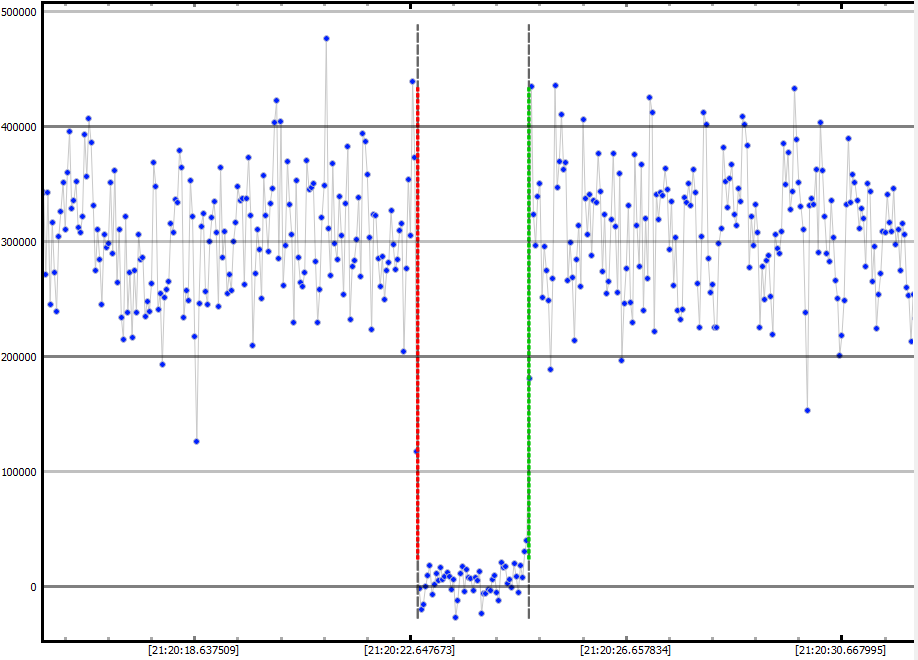This screenshot has width=918, height=660.
Task: Click the 21:20:26.657834 time axis label
Action: point(626,649)
